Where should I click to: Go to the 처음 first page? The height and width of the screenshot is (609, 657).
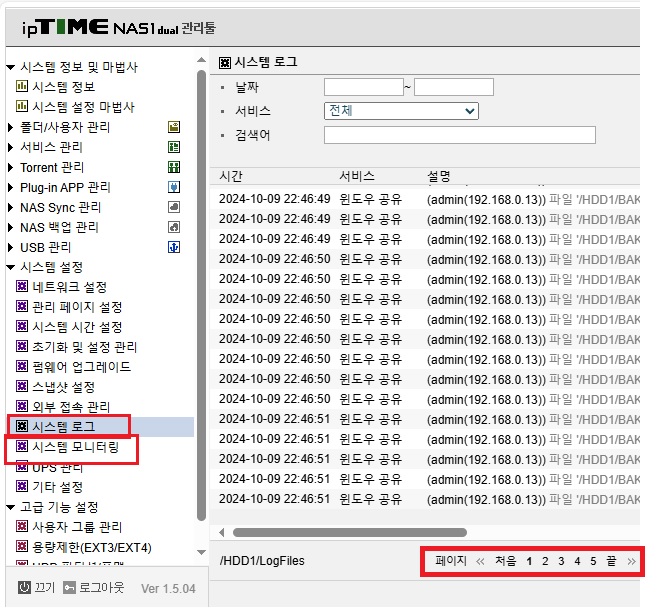click(x=506, y=561)
